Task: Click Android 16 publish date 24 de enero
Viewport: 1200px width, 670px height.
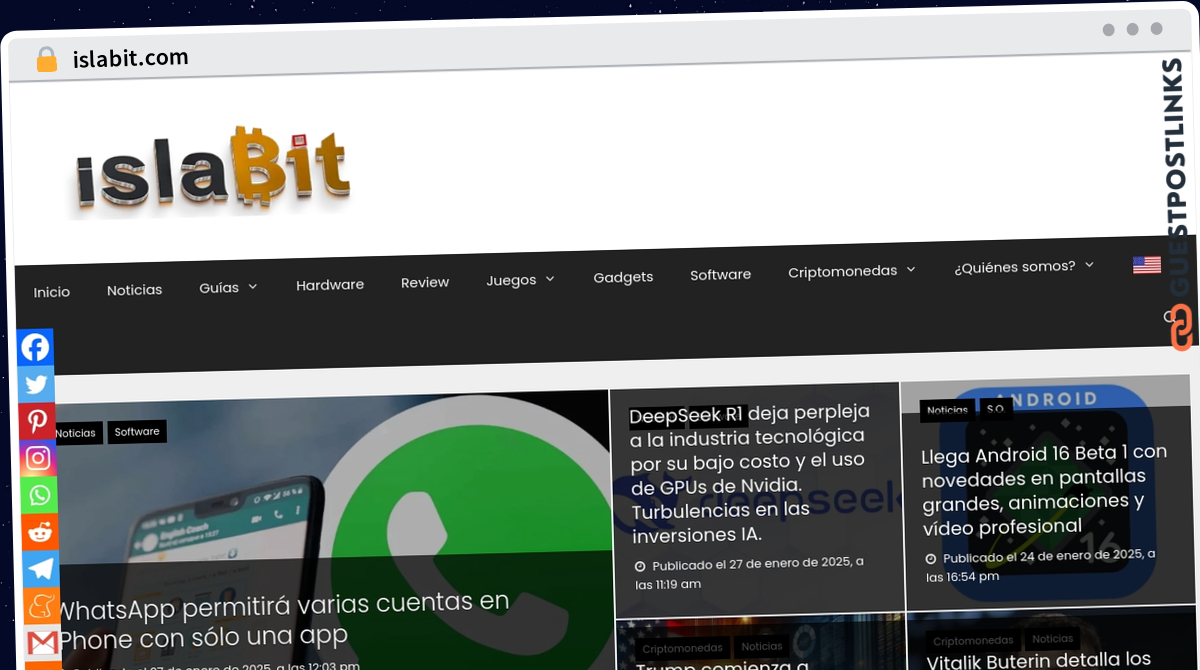Action: (x=1040, y=566)
